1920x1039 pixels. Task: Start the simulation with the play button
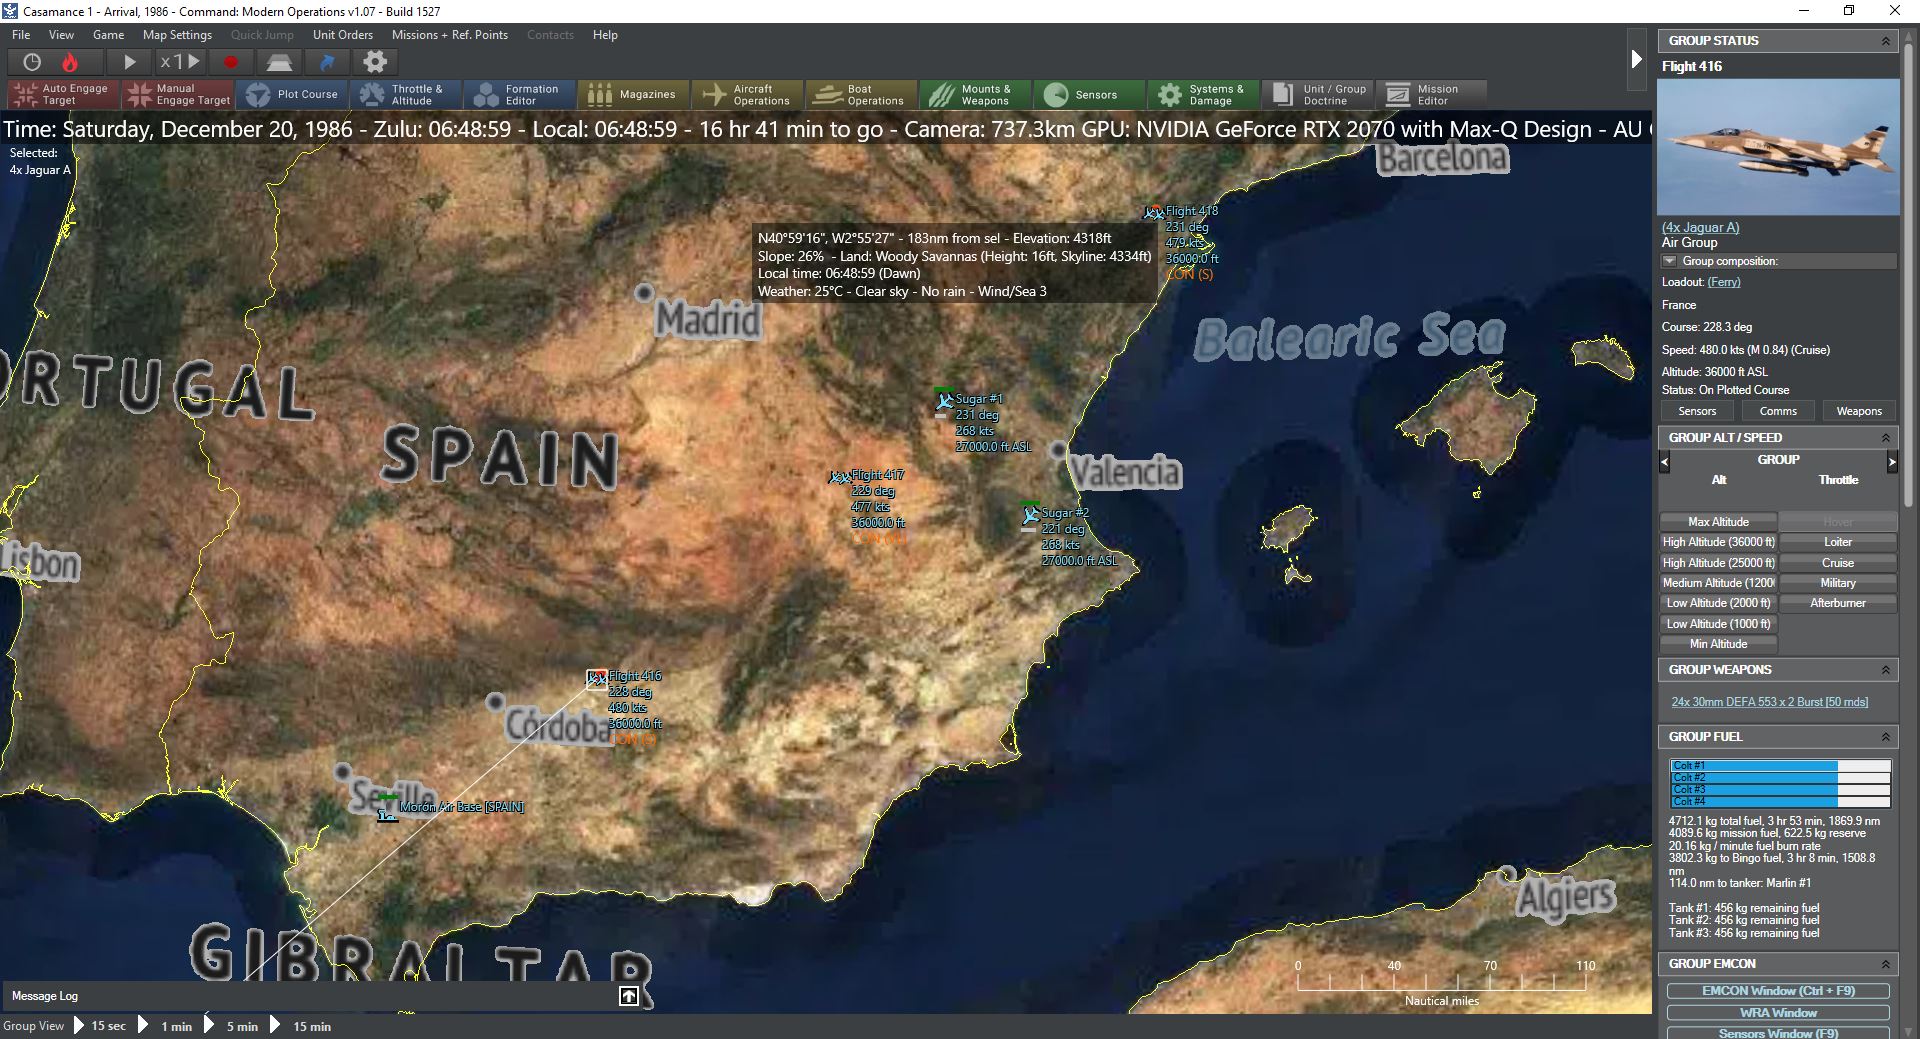click(x=129, y=62)
